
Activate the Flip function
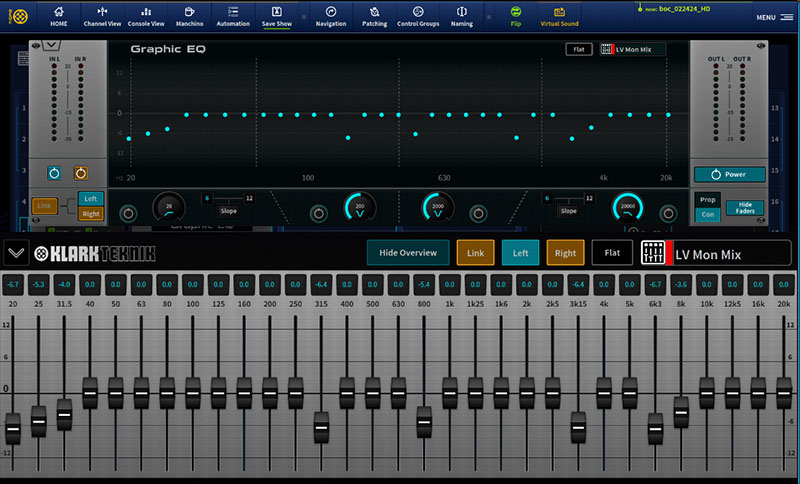click(516, 16)
